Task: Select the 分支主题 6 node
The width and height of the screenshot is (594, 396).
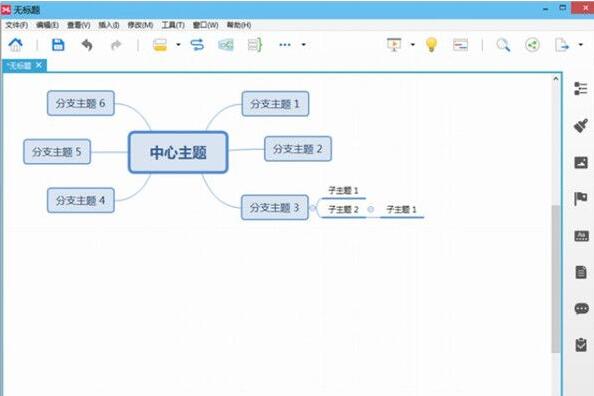Action: pyautogui.click(x=81, y=103)
